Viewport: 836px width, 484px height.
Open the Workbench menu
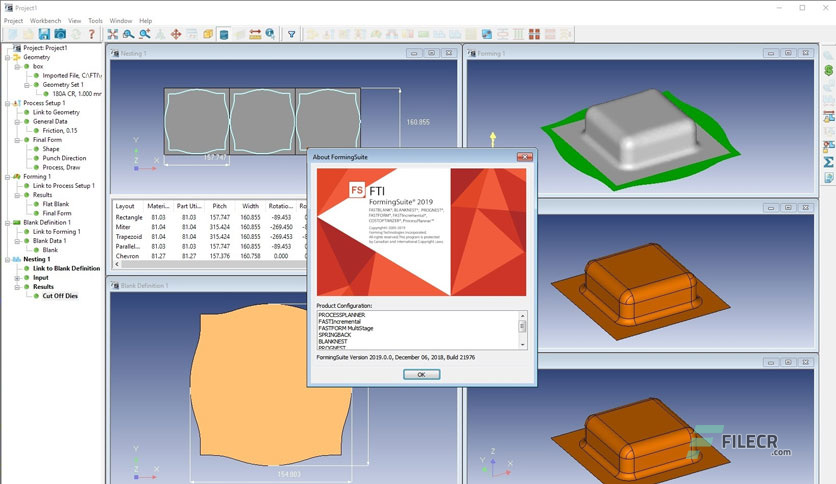(x=45, y=21)
